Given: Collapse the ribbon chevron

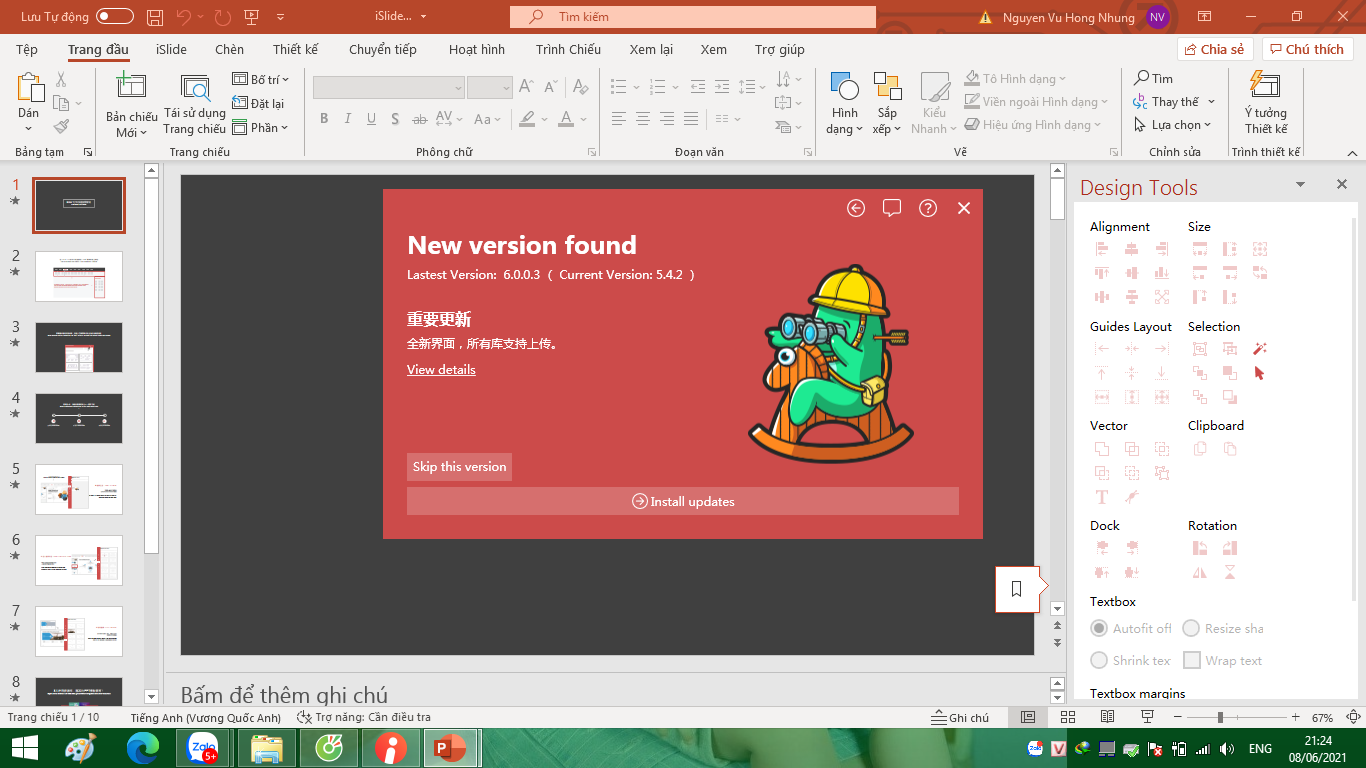Looking at the screenshot, I should [x=1351, y=152].
